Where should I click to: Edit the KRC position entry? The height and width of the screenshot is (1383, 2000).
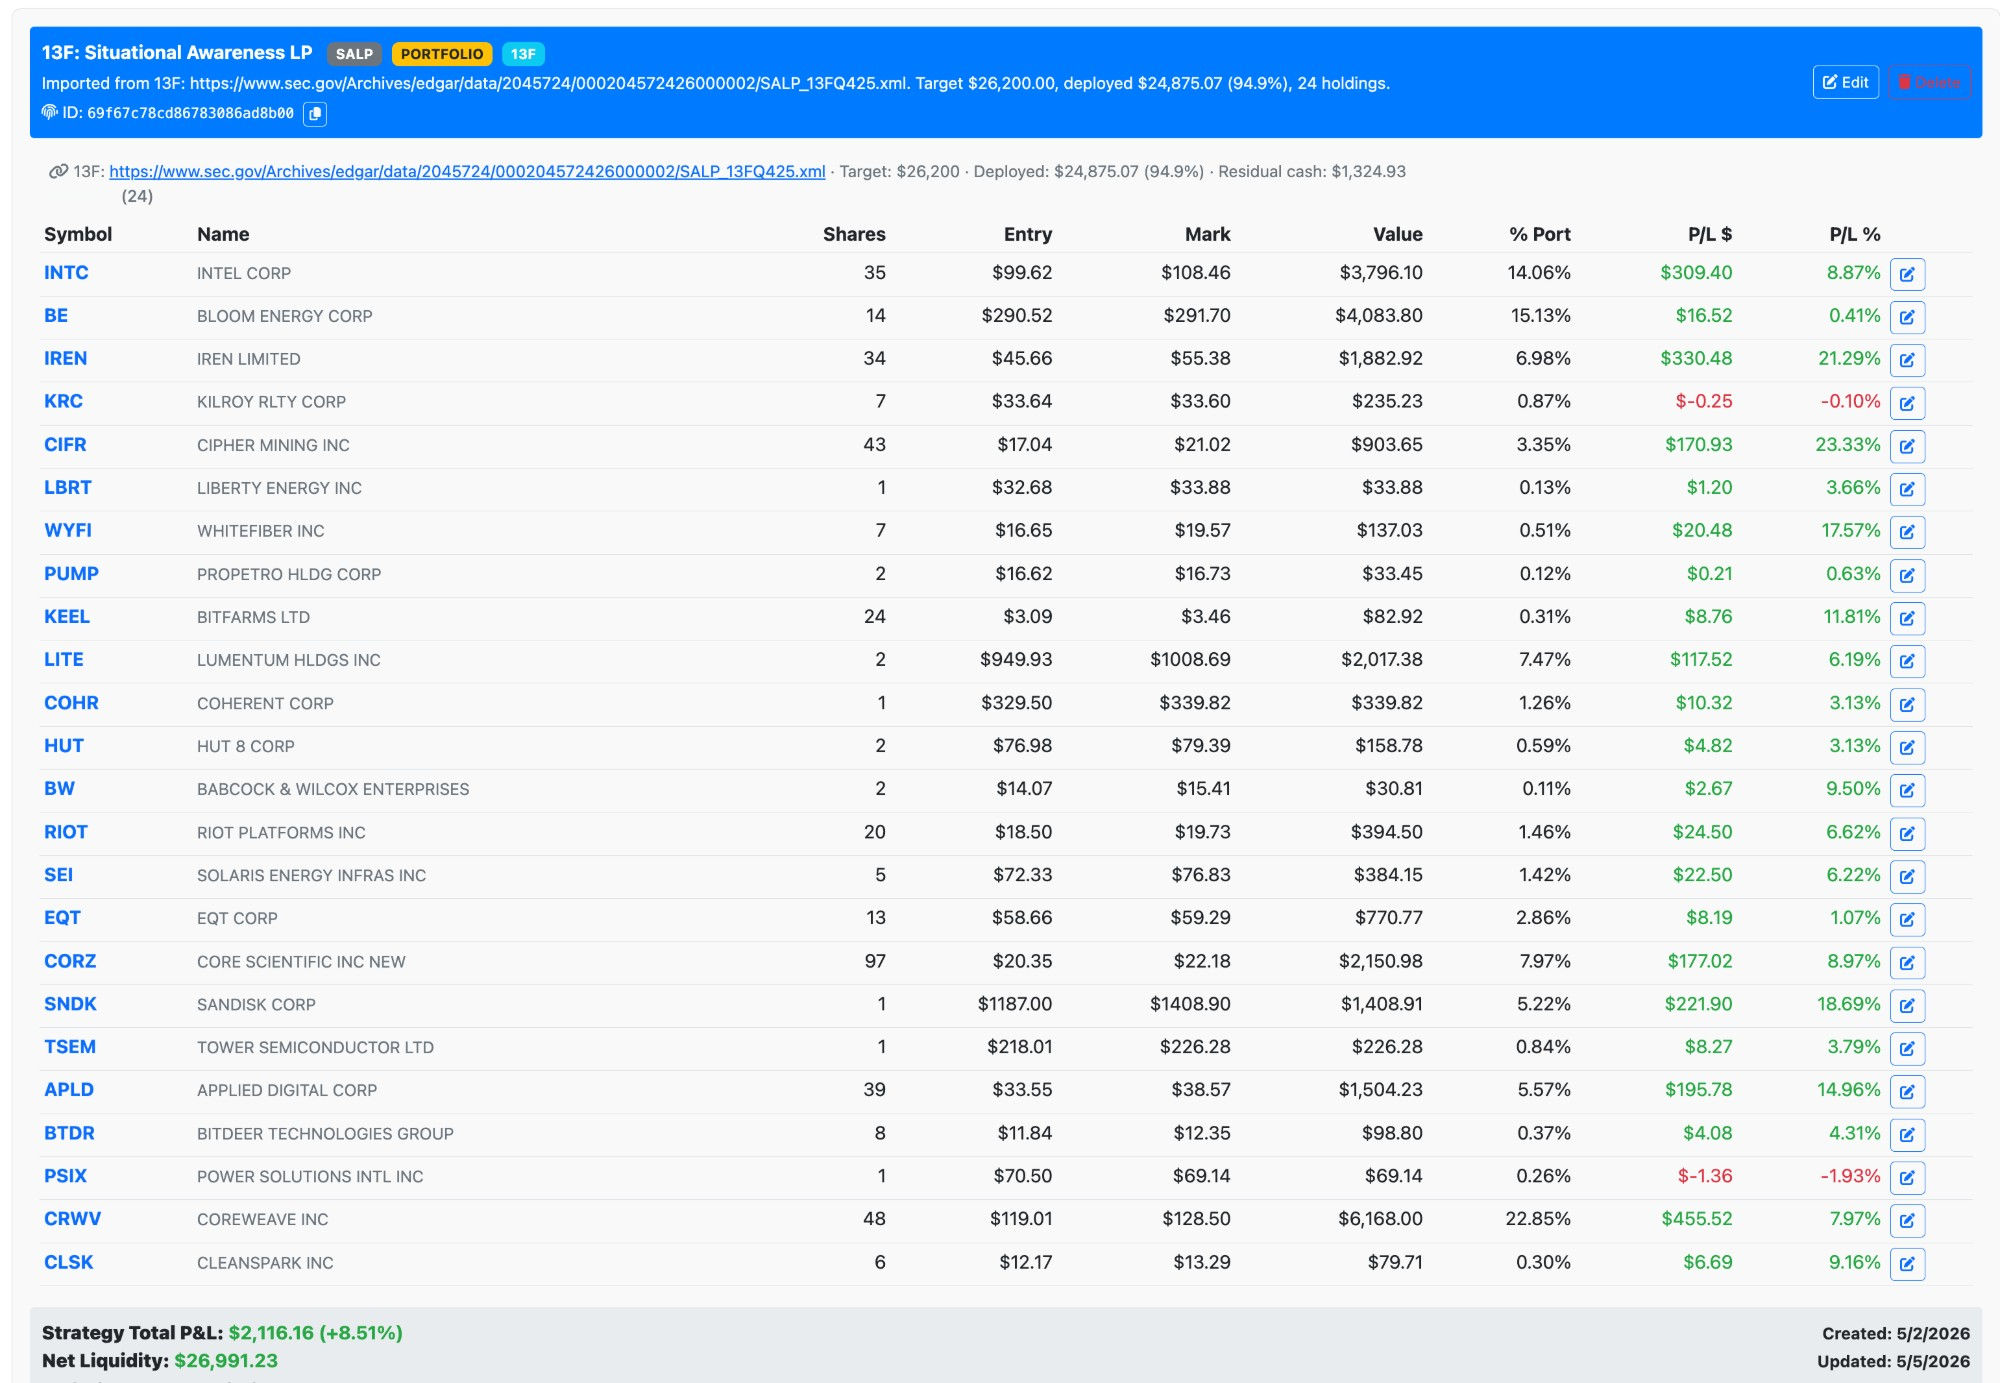click(x=1907, y=403)
